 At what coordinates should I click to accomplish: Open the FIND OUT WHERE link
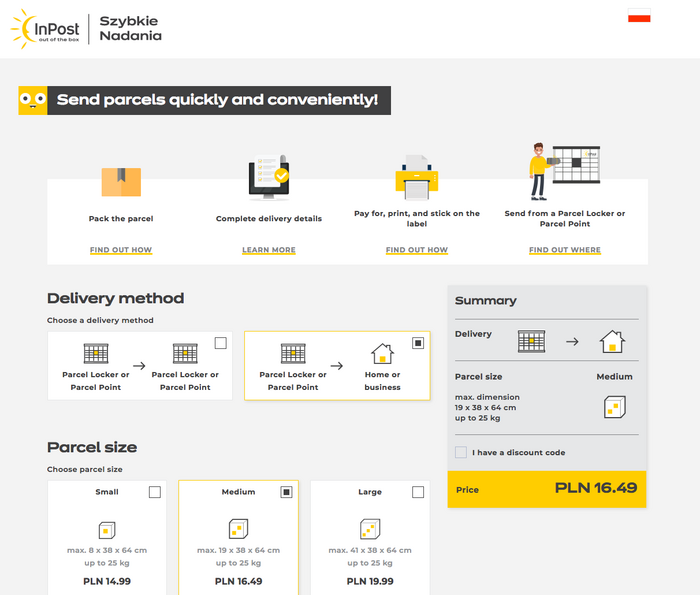click(x=565, y=250)
